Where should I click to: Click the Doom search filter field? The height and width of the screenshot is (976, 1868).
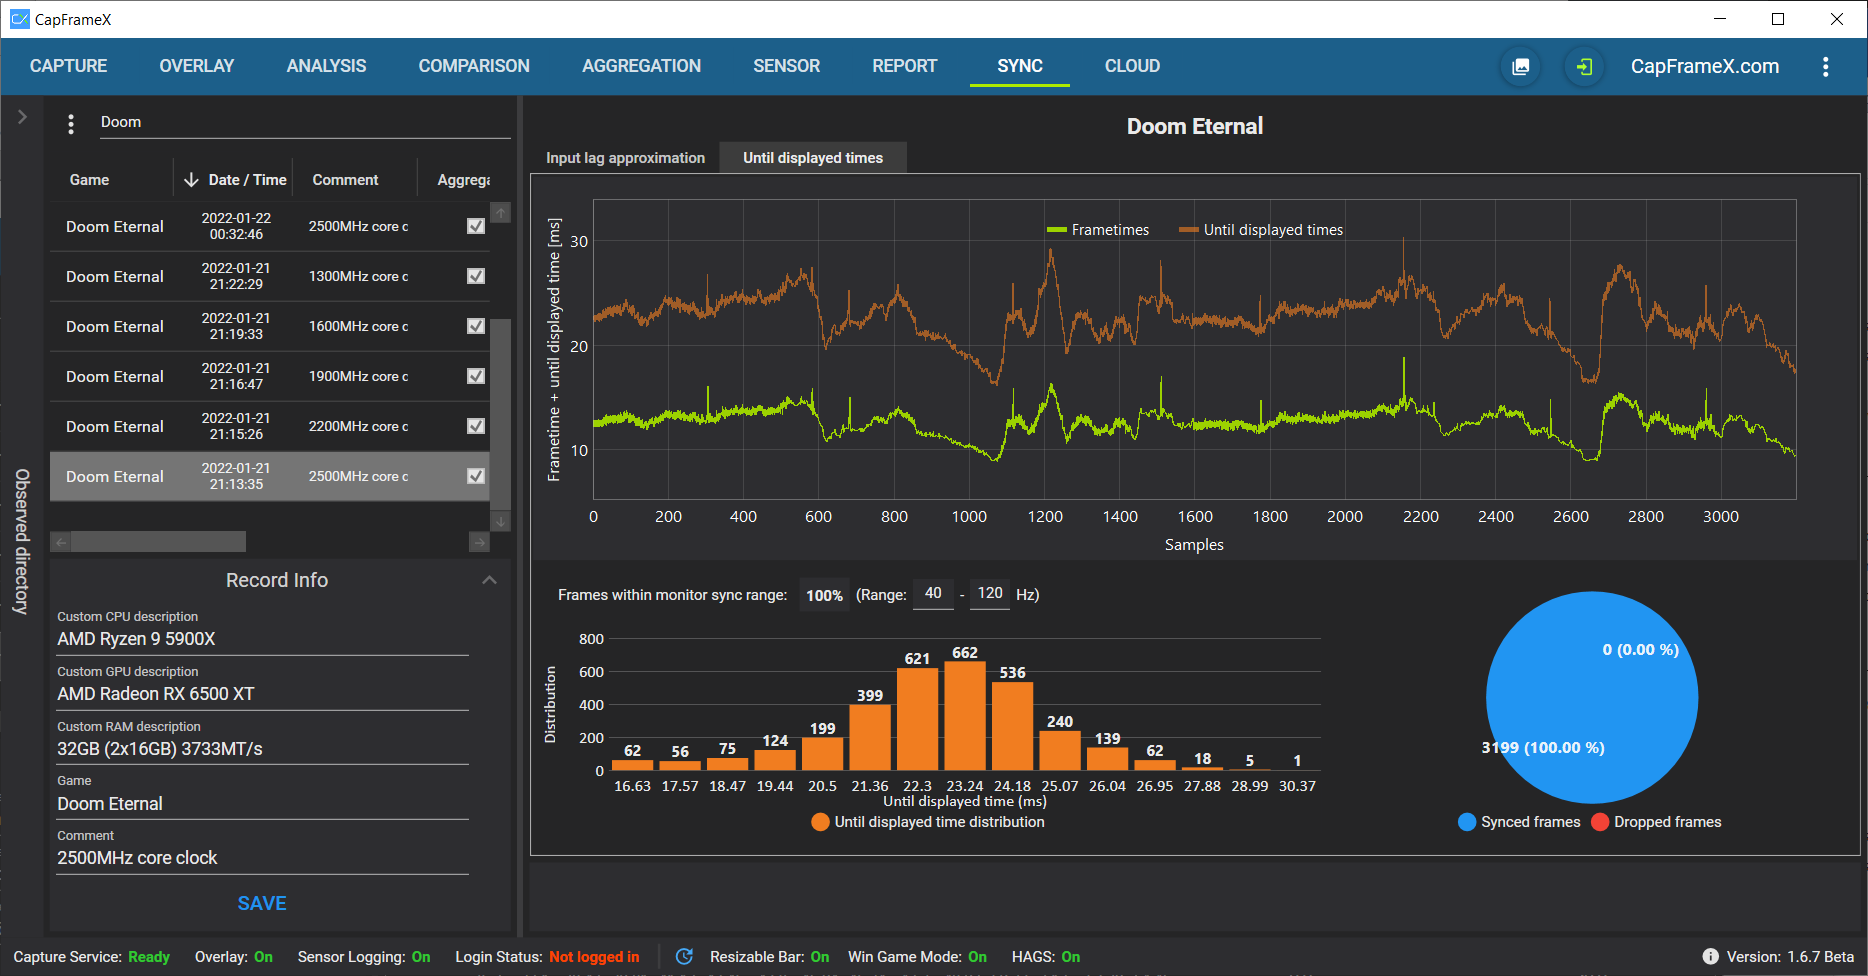tap(305, 122)
